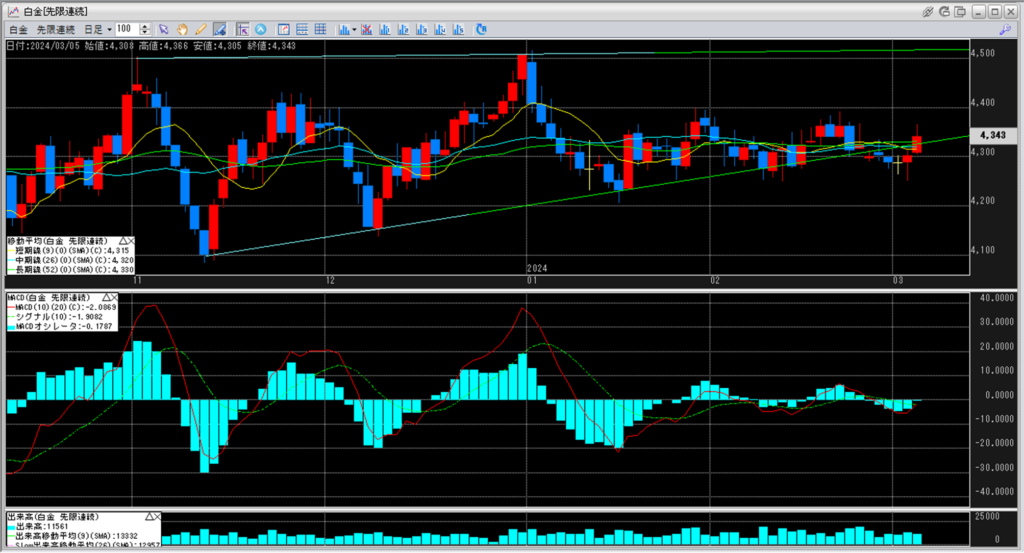Click the grid table layout icon
The width and height of the screenshot is (1024, 553).
pos(320,29)
